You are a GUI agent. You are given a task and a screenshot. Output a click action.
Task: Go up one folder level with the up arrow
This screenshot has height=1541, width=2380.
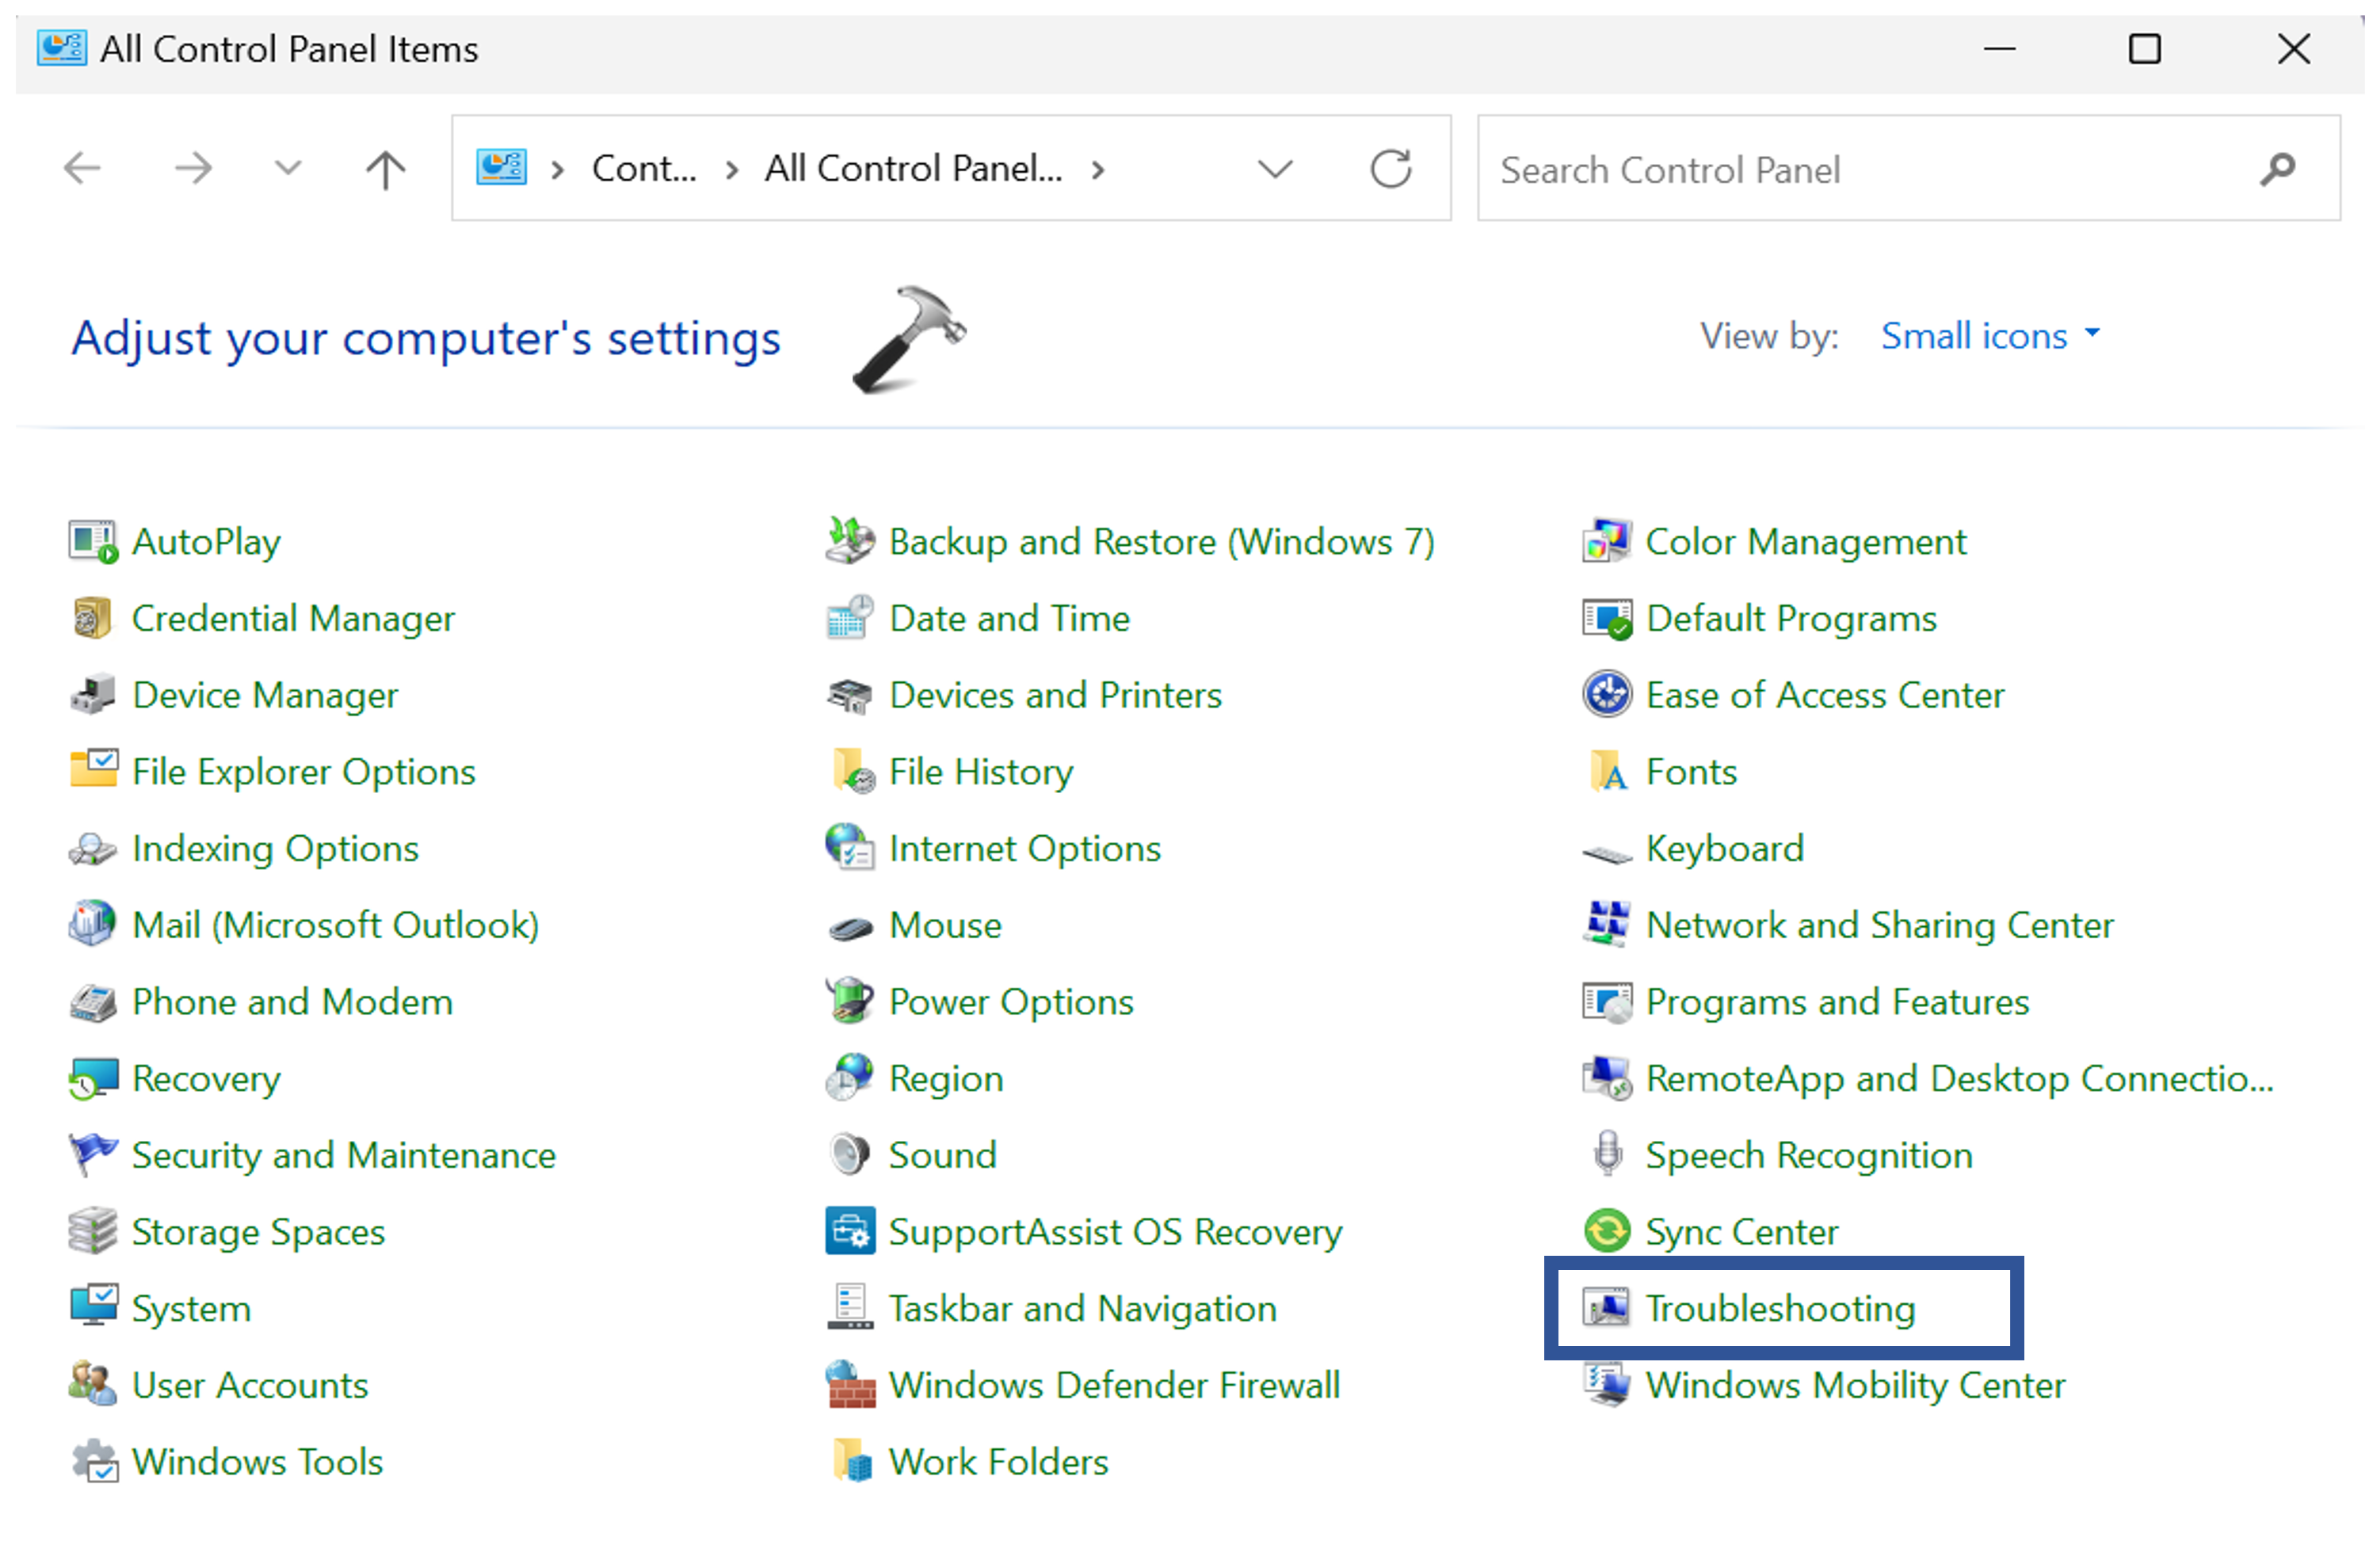385,169
